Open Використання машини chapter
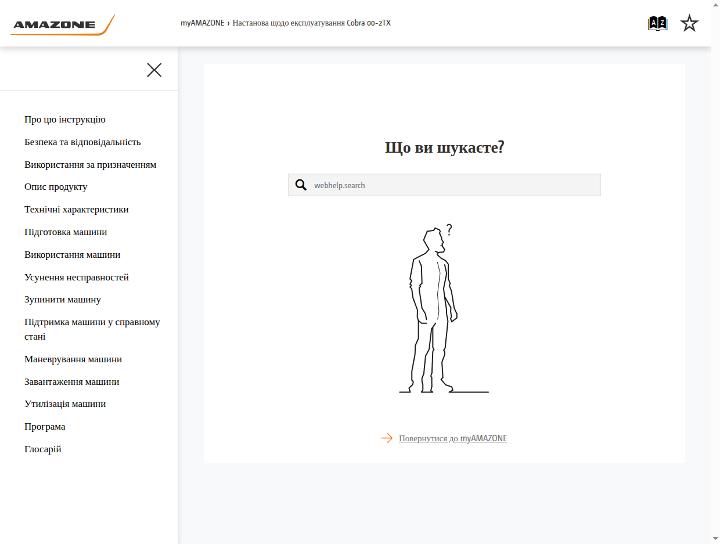Image resolution: width=720 pixels, height=544 pixels. (73, 254)
